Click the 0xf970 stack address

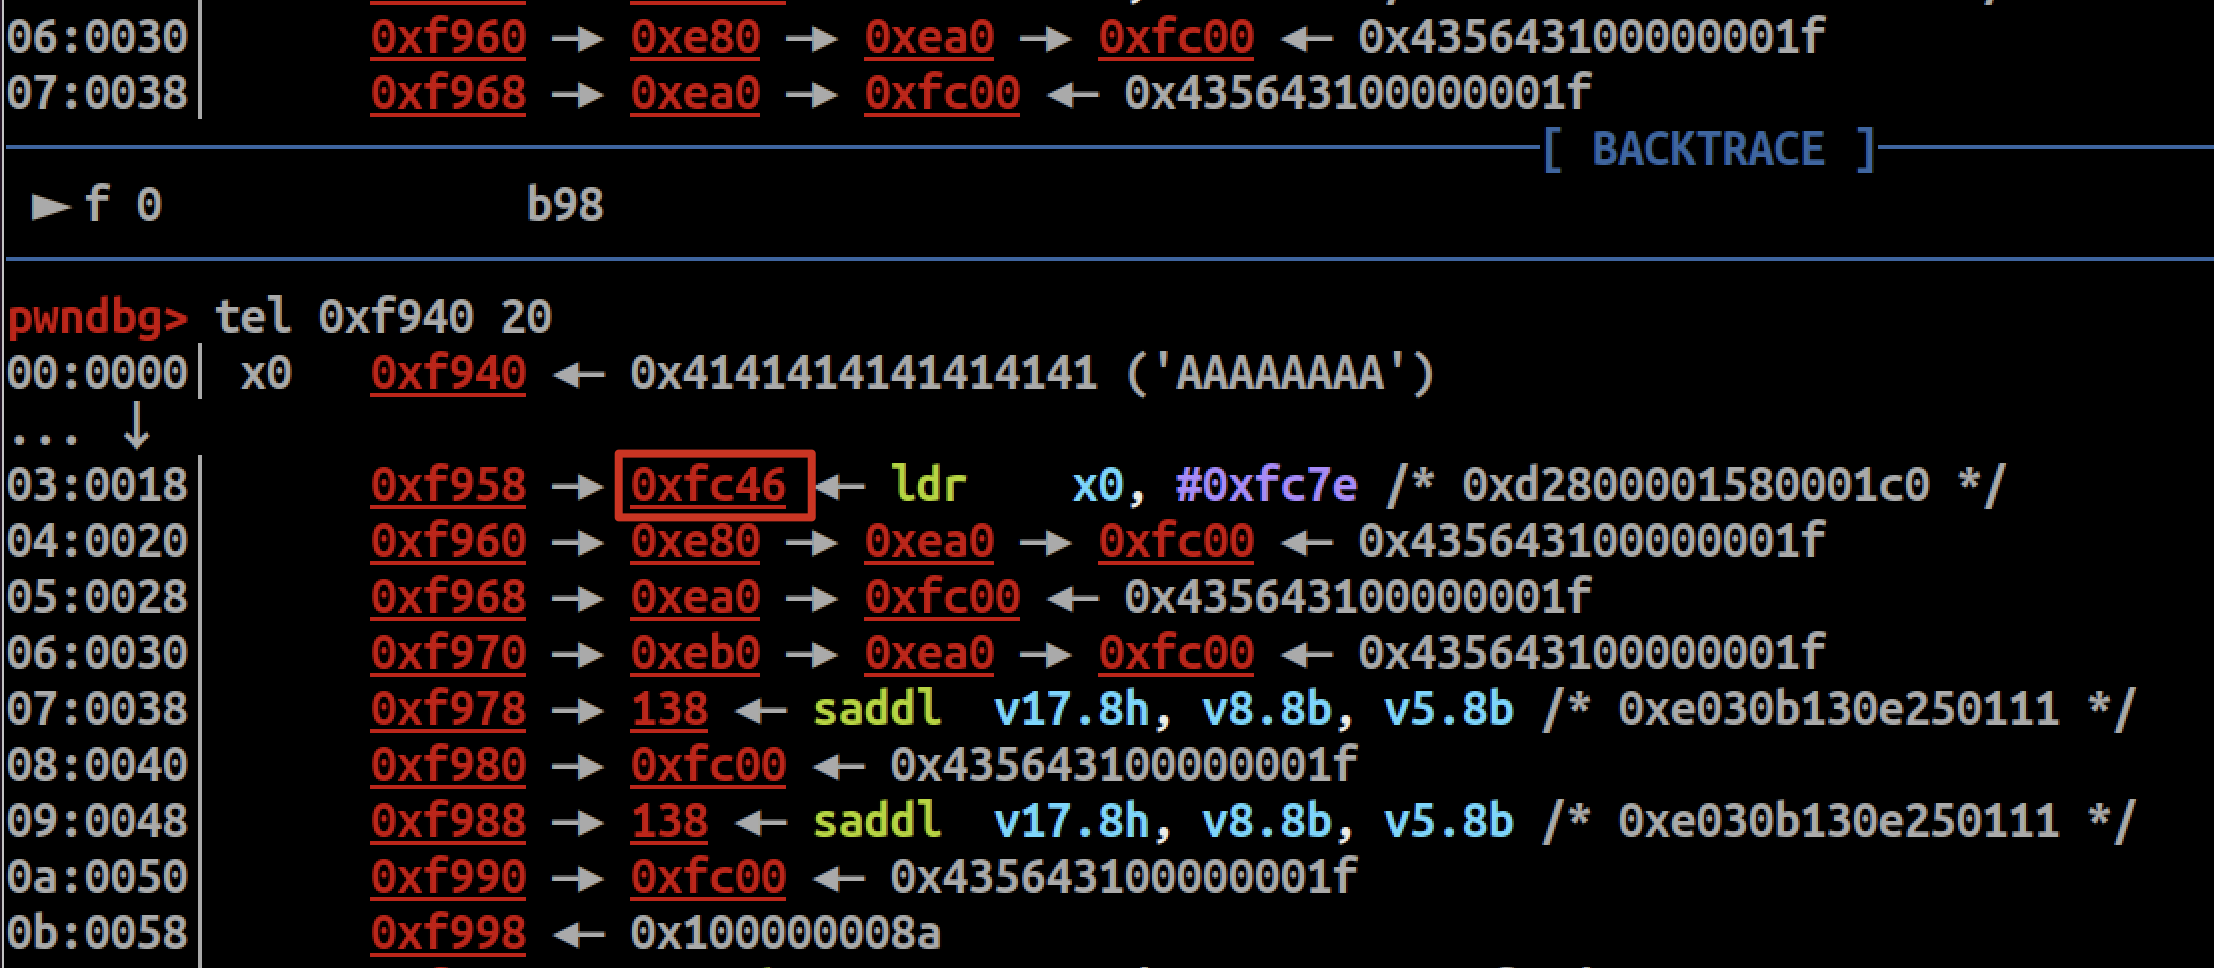(x=448, y=654)
